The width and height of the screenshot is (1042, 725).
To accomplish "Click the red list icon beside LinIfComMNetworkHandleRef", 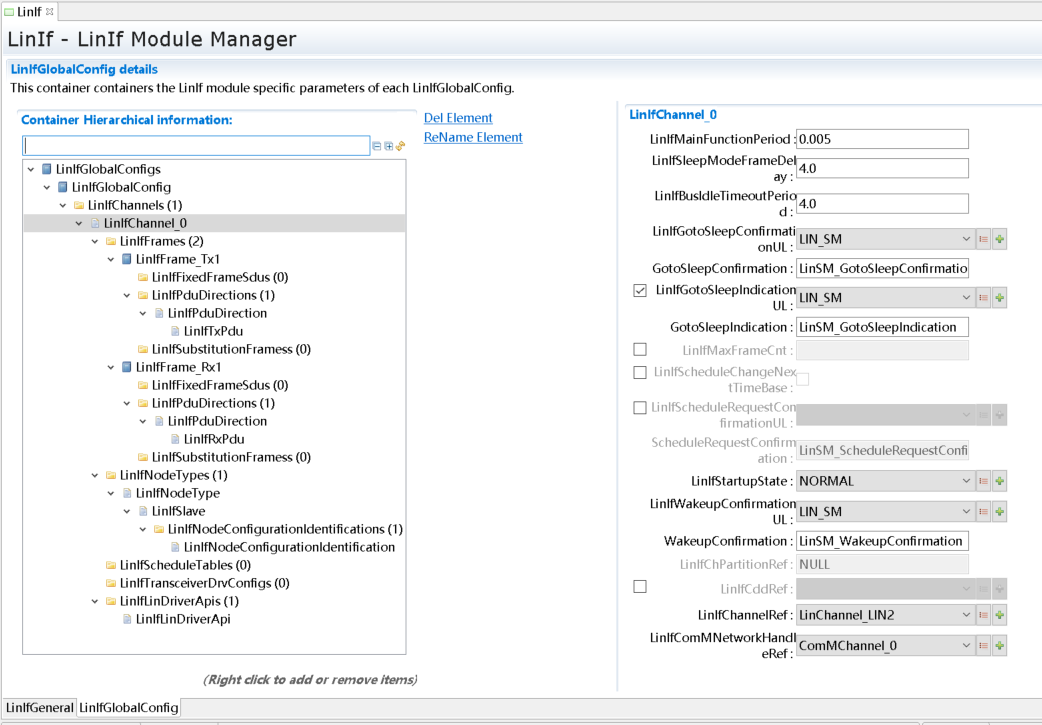I will coord(983,646).
